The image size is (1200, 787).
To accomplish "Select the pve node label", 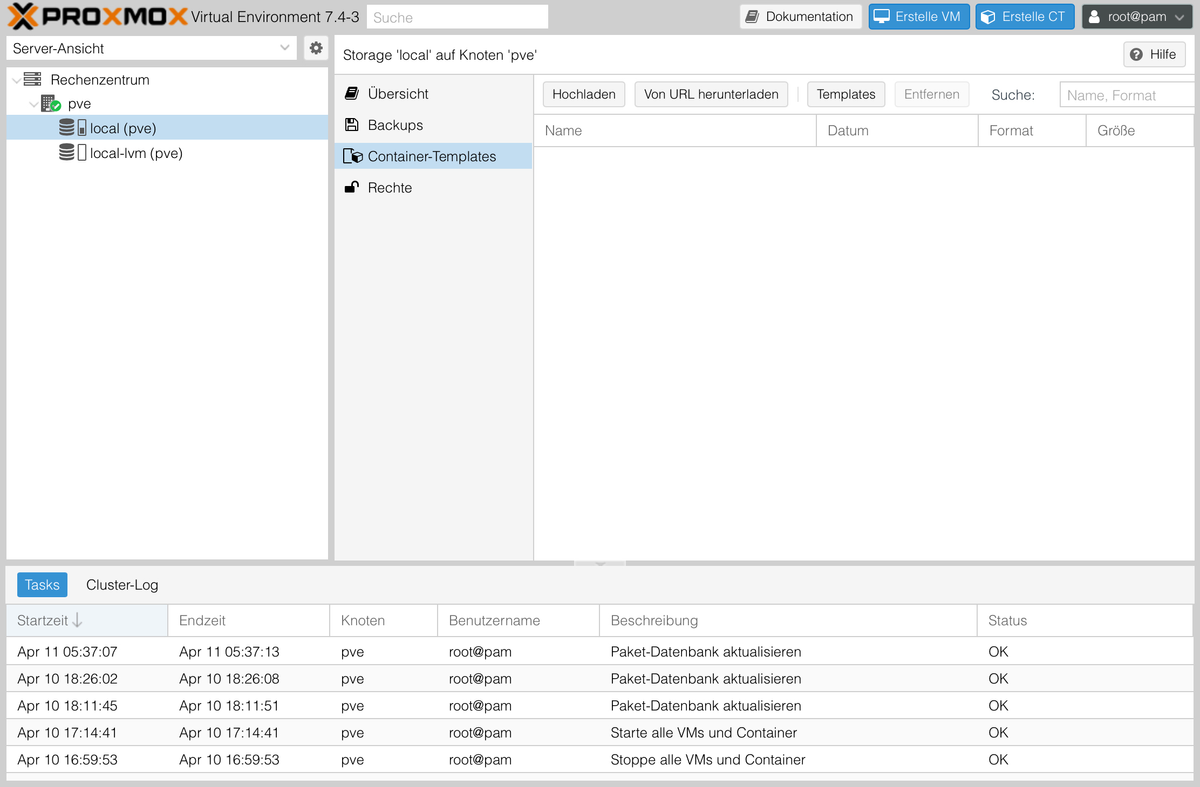I will click(x=79, y=103).
